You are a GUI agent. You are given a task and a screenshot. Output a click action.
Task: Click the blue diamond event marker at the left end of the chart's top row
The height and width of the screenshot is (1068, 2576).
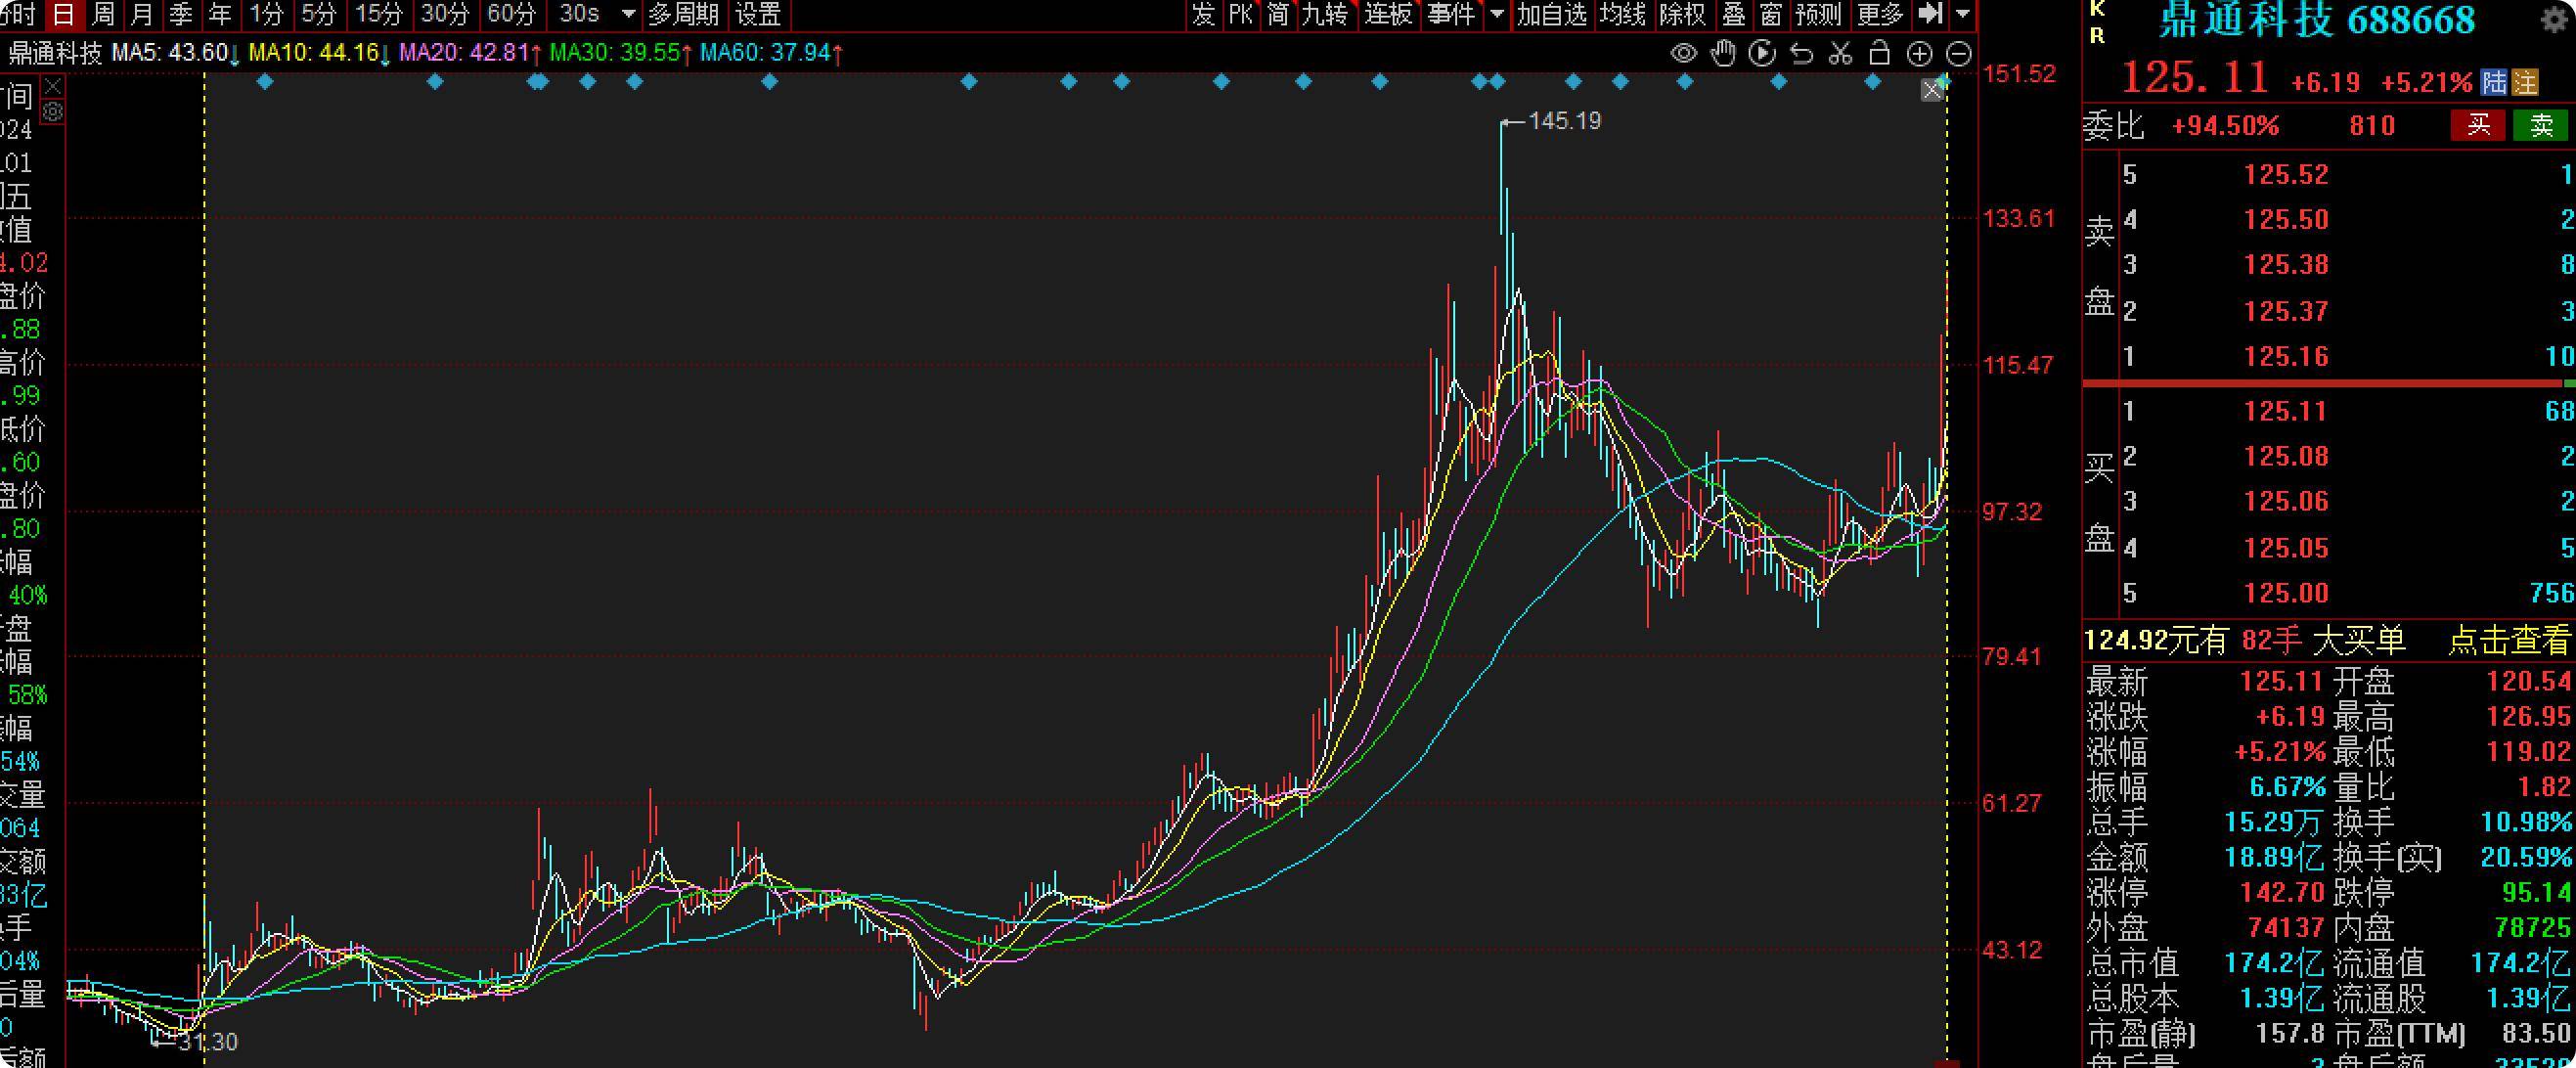pyautogui.click(x=265, y=82)
